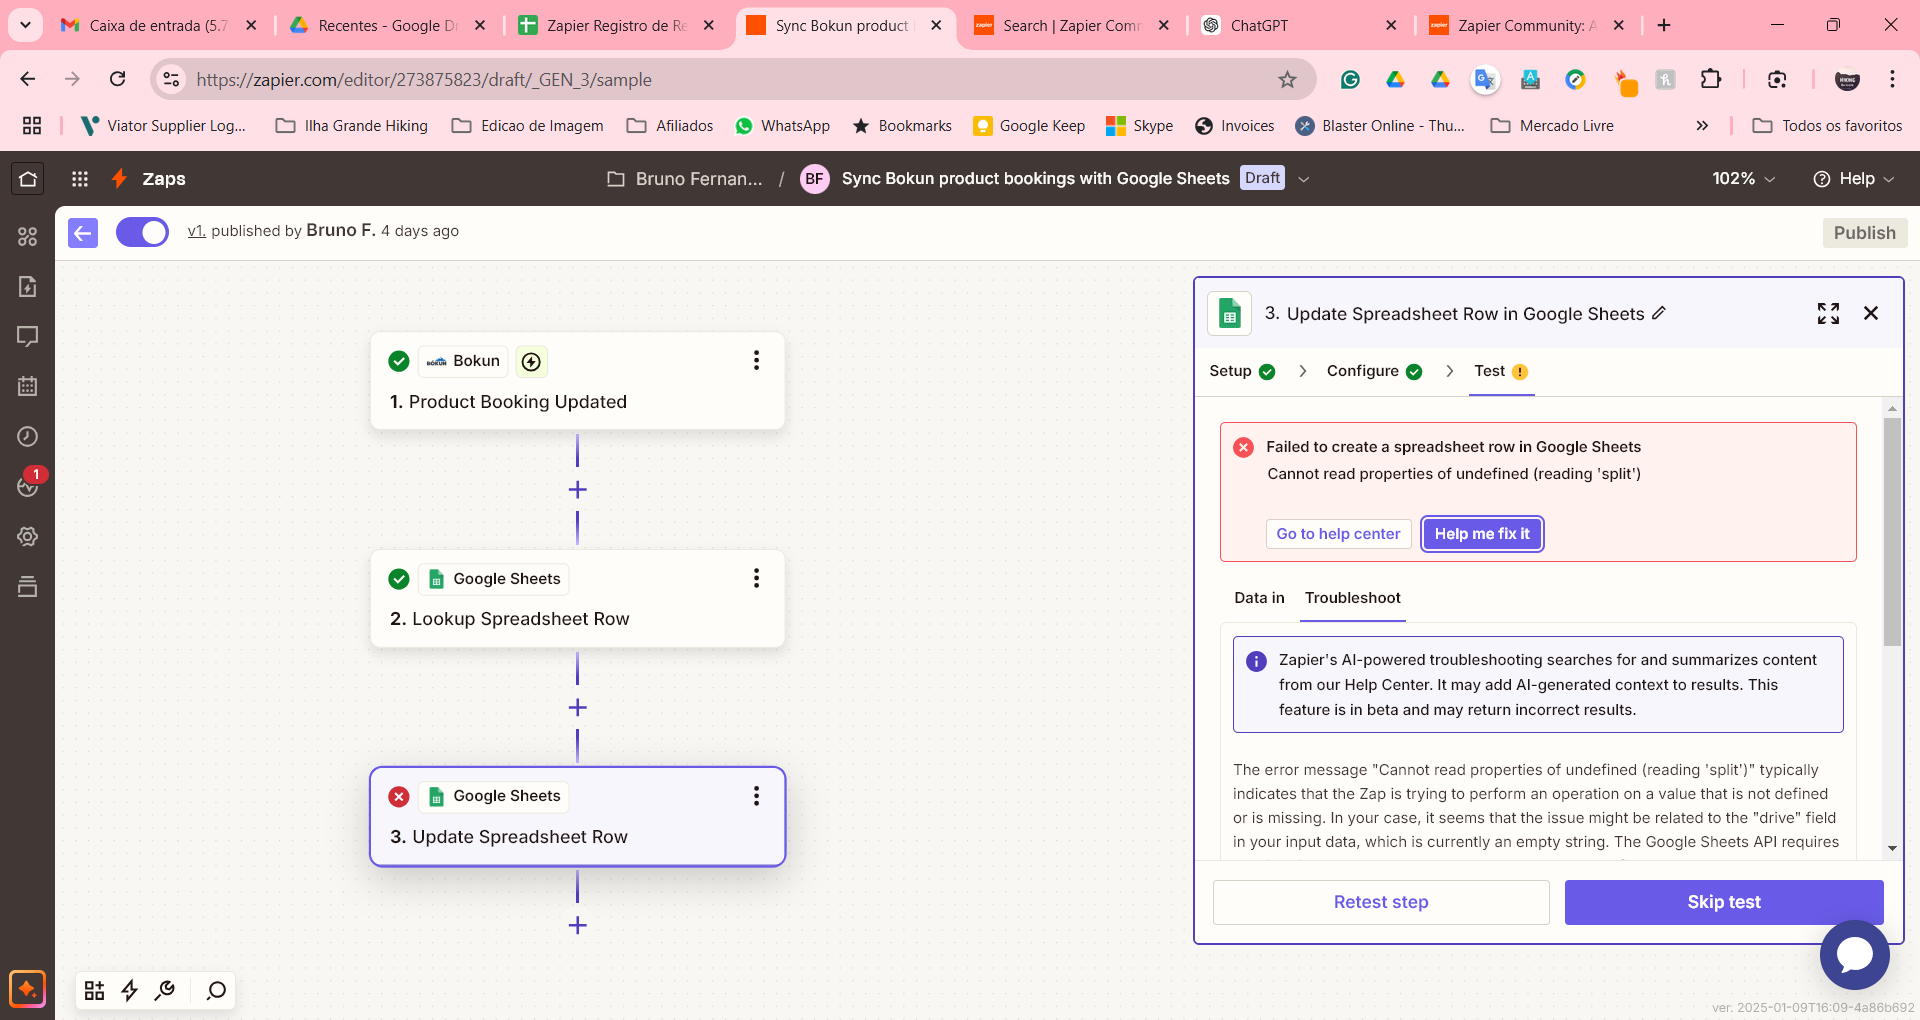This screenshot has height=1020, width=1920.
Task: Add a step after Bokun trigger
Action: pos(577,490)
